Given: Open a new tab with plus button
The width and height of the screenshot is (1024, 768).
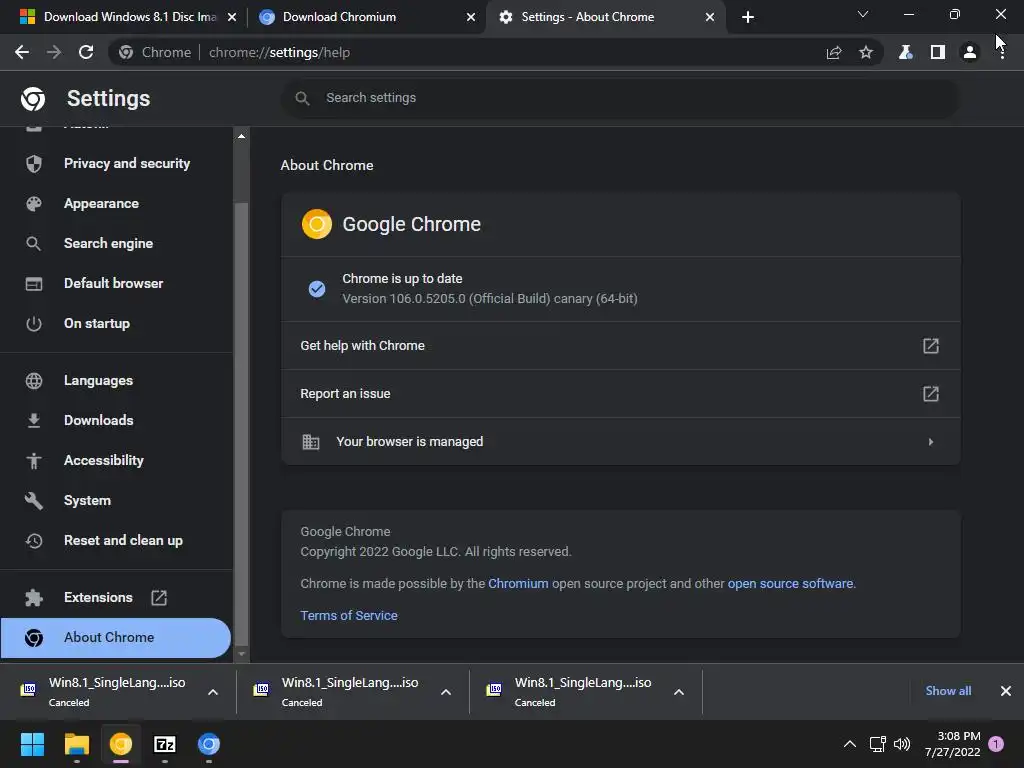Looking at the screenshot, I should [x=748, y=17].
